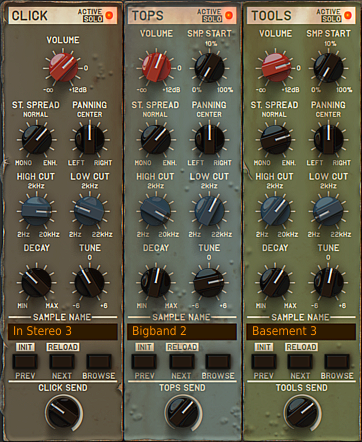Browse samples for the CLICK channel
The image size is (362, 442).
[99, 361]
